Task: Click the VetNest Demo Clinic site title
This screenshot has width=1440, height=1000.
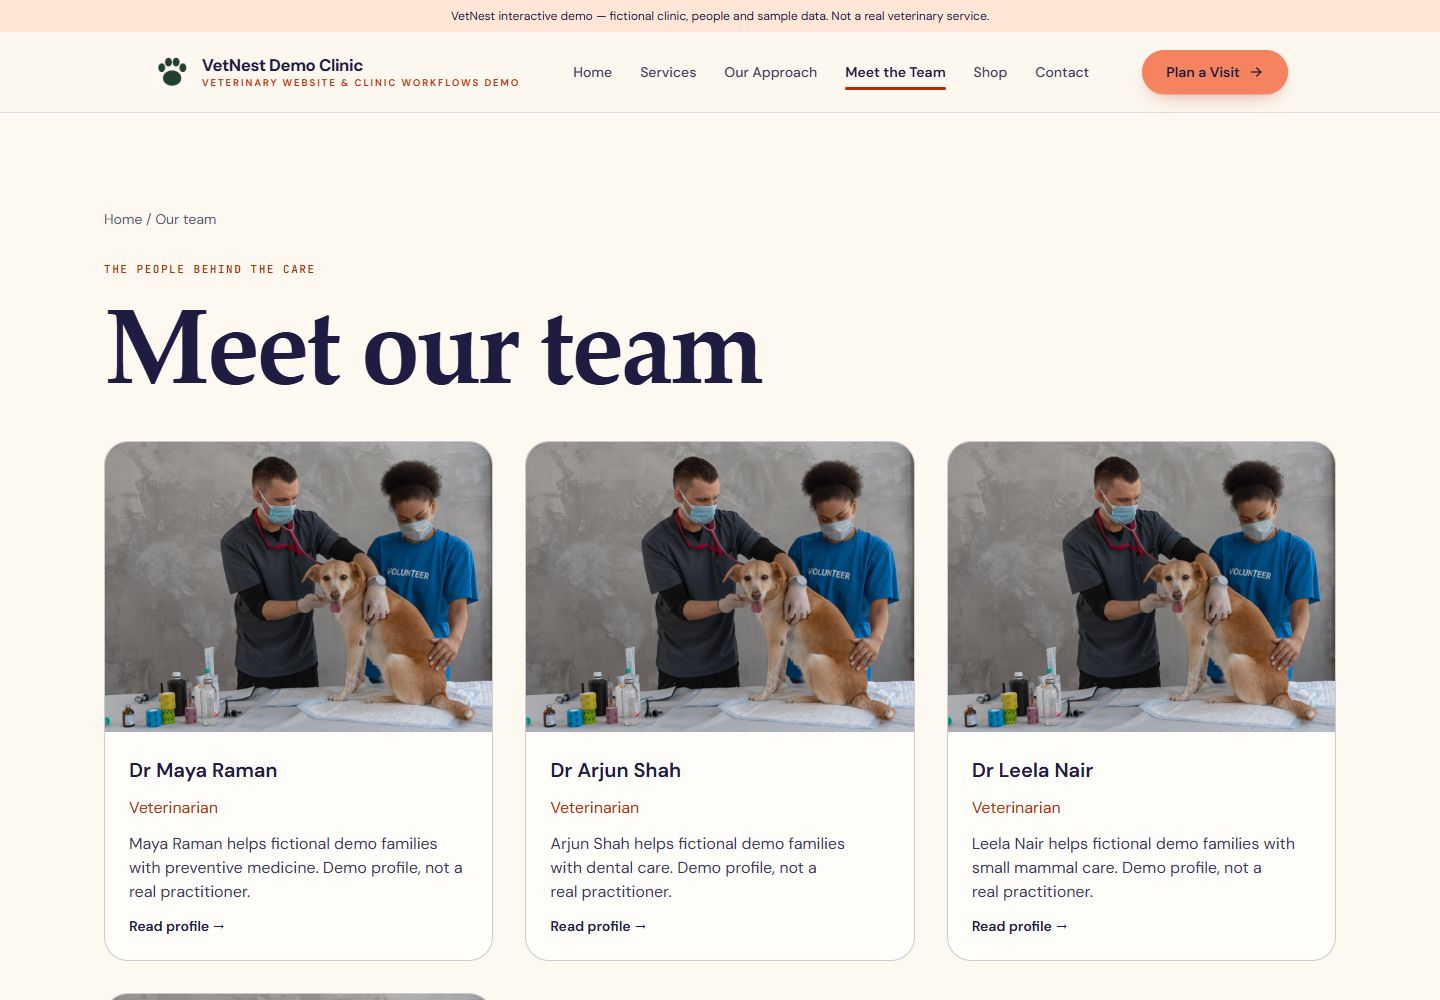Action: (x=282, y=65)
